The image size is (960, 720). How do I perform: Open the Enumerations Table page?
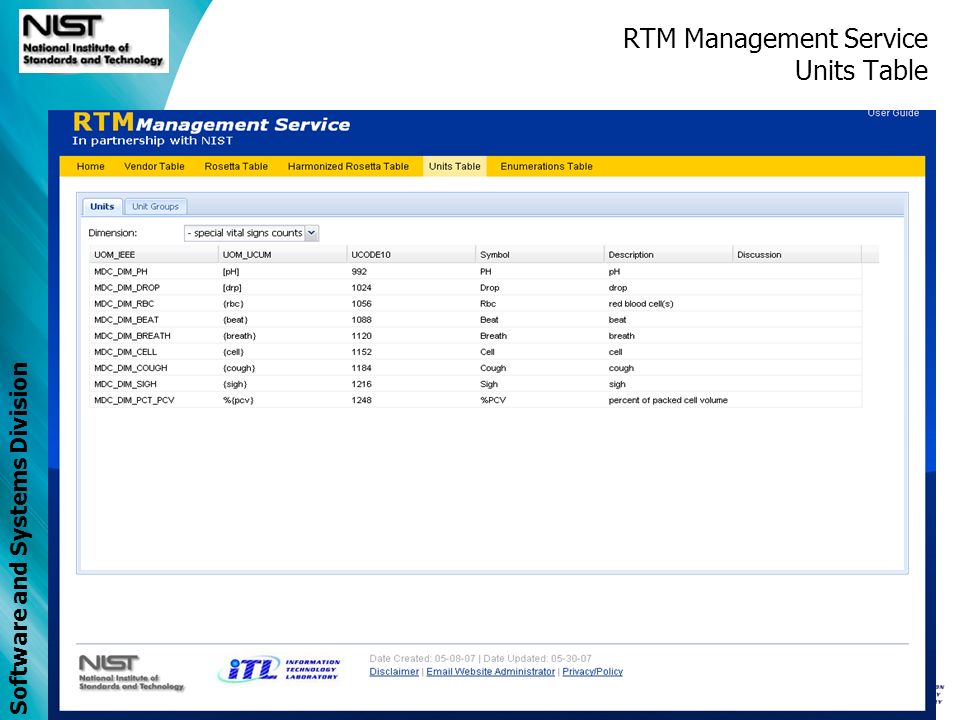tap(547, 167)
